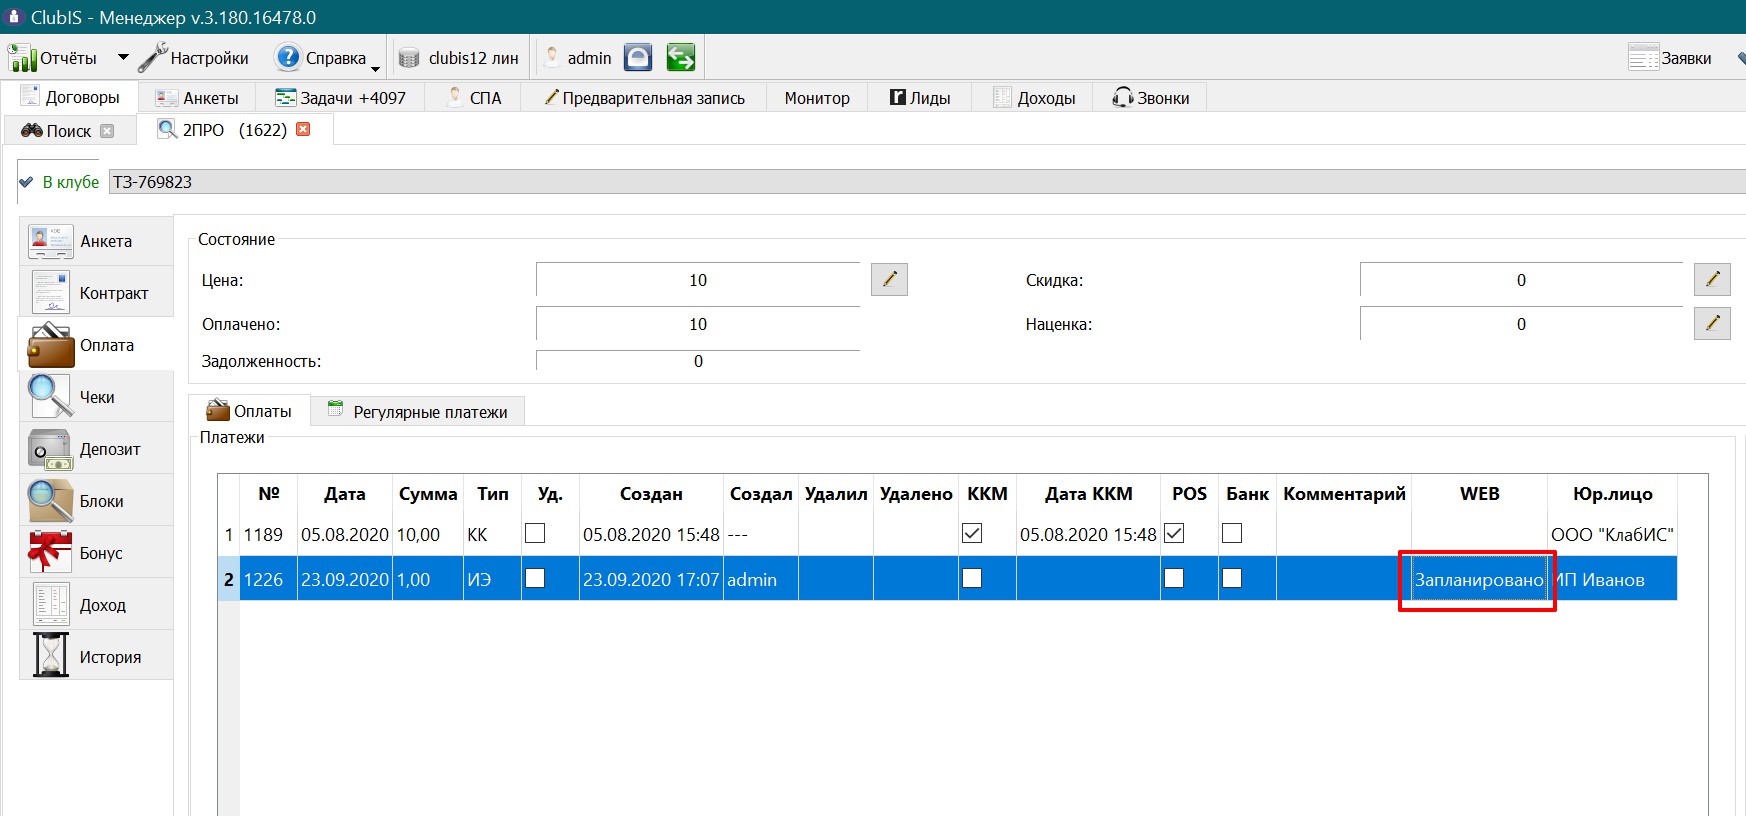This screenshot has width=1746, height=816.
Task: Toggle ККМ checkbox for payment 1189
Action: click(972, 533)
